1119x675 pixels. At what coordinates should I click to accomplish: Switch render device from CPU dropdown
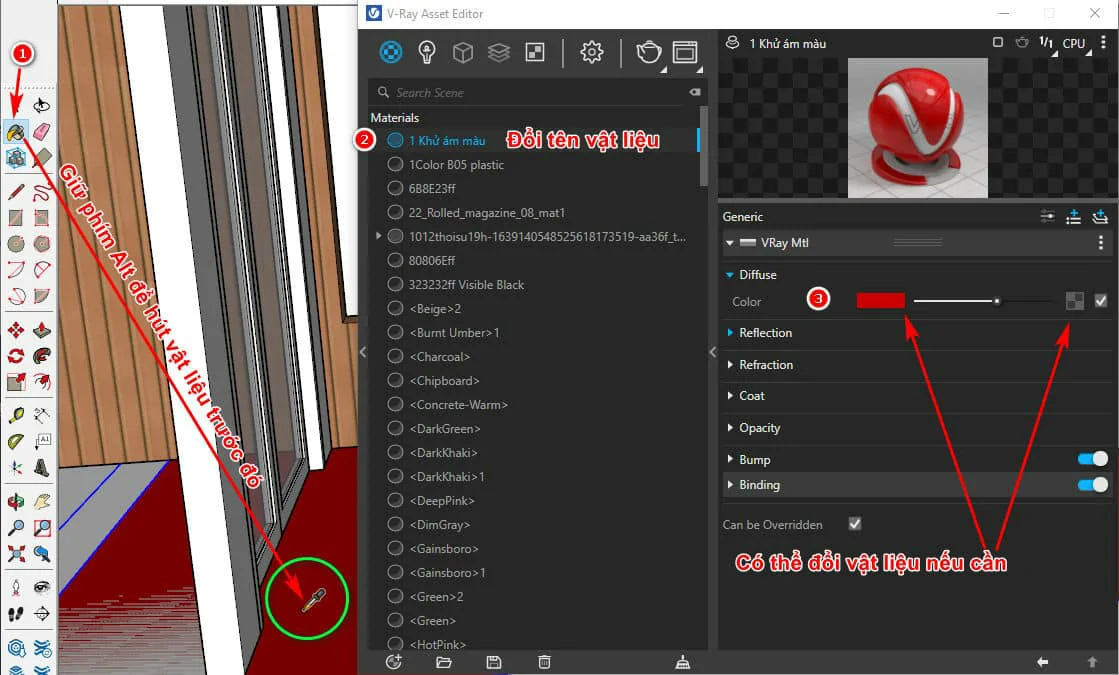coord(1073,43)
